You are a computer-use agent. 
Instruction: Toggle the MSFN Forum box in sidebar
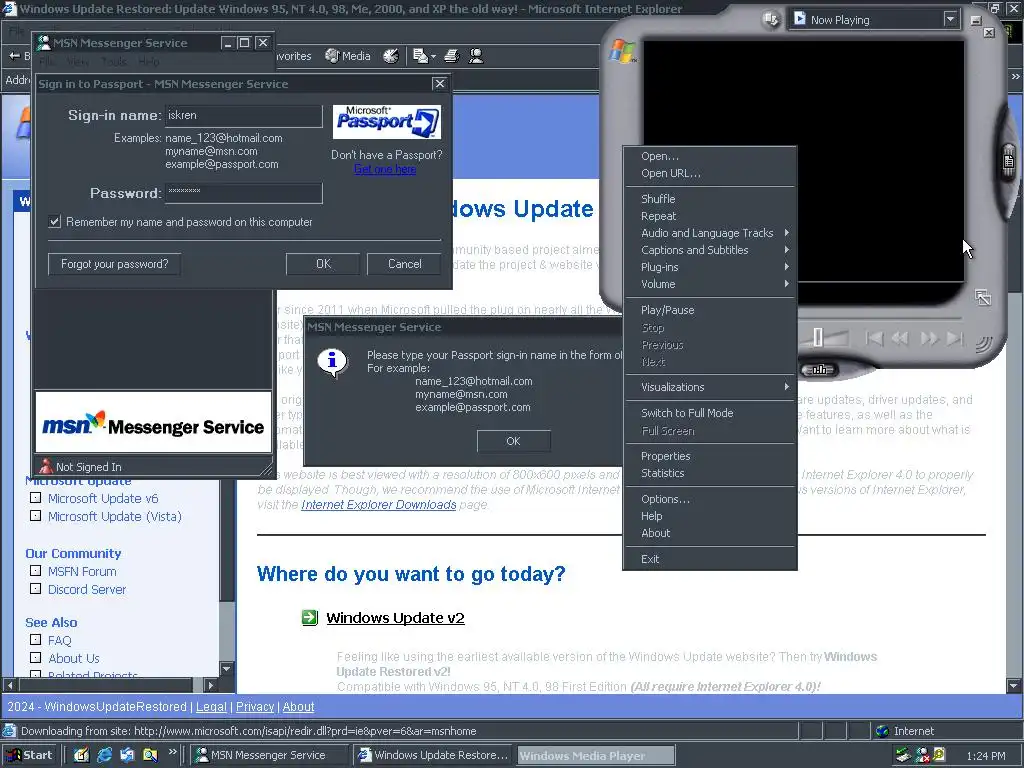pyautogui.click(x=36, y=571)
